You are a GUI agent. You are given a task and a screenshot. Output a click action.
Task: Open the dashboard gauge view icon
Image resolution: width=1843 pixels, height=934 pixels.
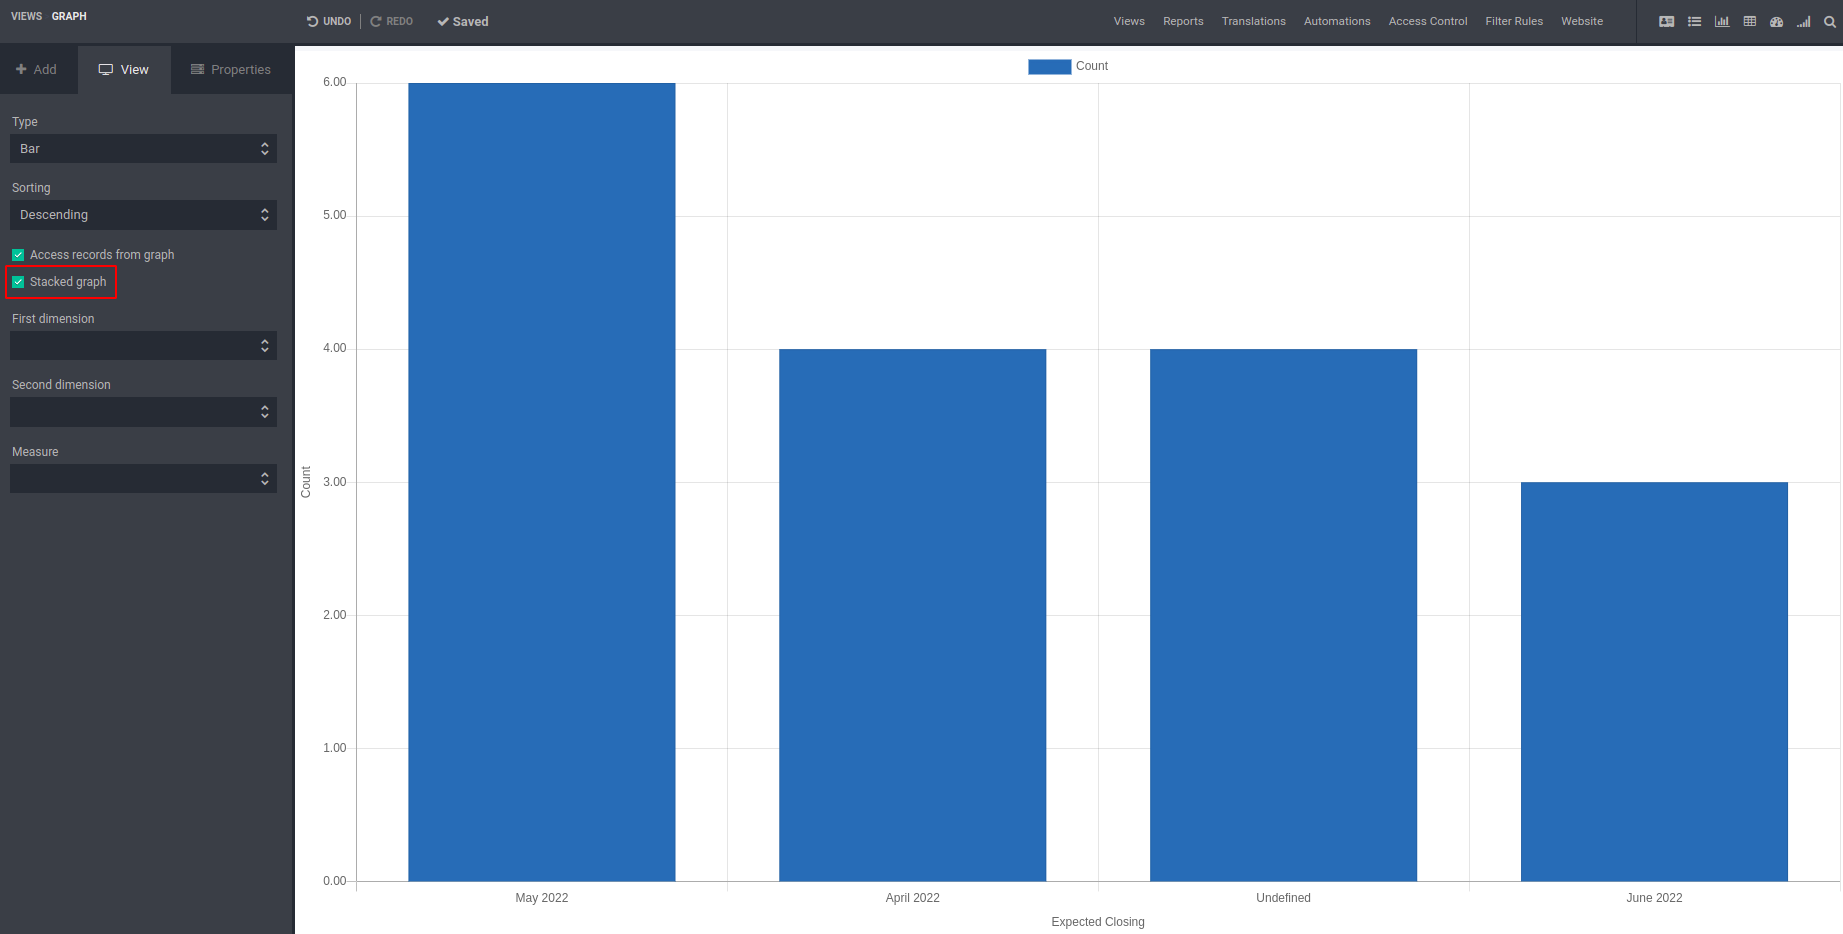click(1777, 21)
